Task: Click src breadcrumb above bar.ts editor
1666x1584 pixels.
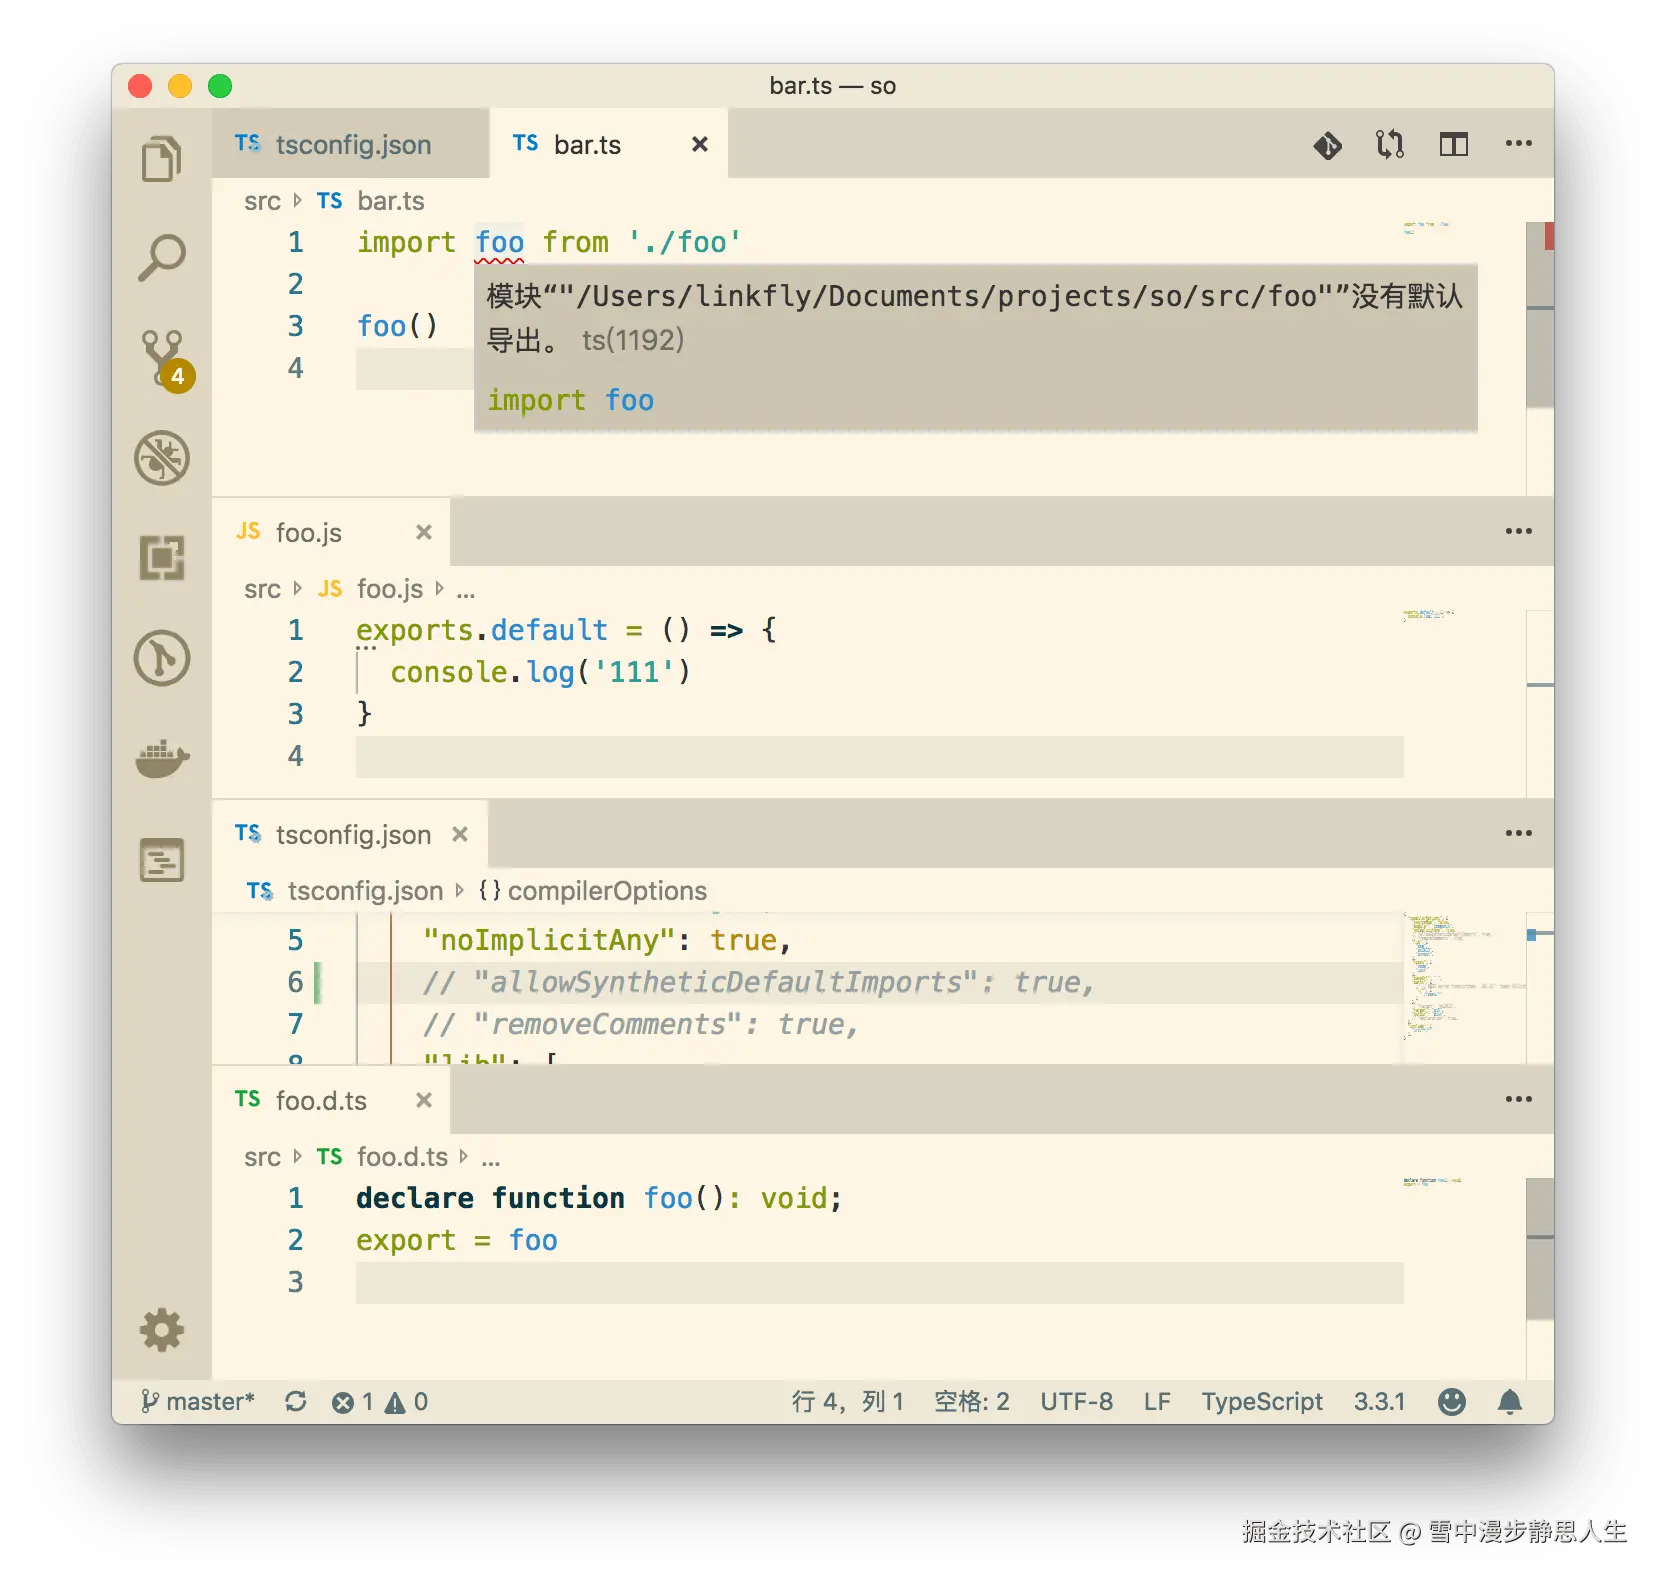Action: tap(262, 201)
